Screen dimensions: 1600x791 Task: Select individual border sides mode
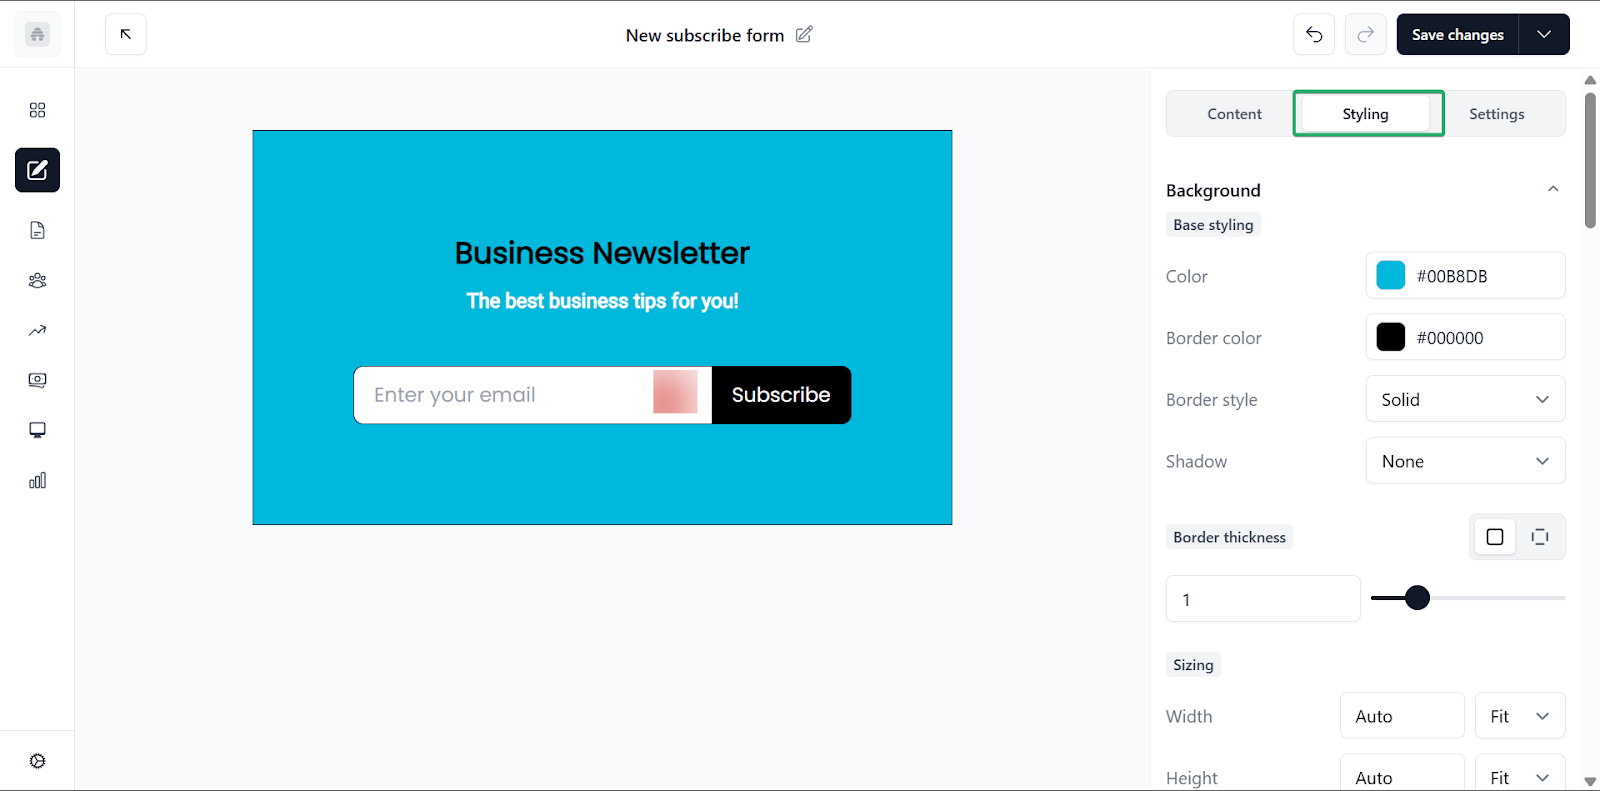pyautogui.click(x=1540, y=536)
